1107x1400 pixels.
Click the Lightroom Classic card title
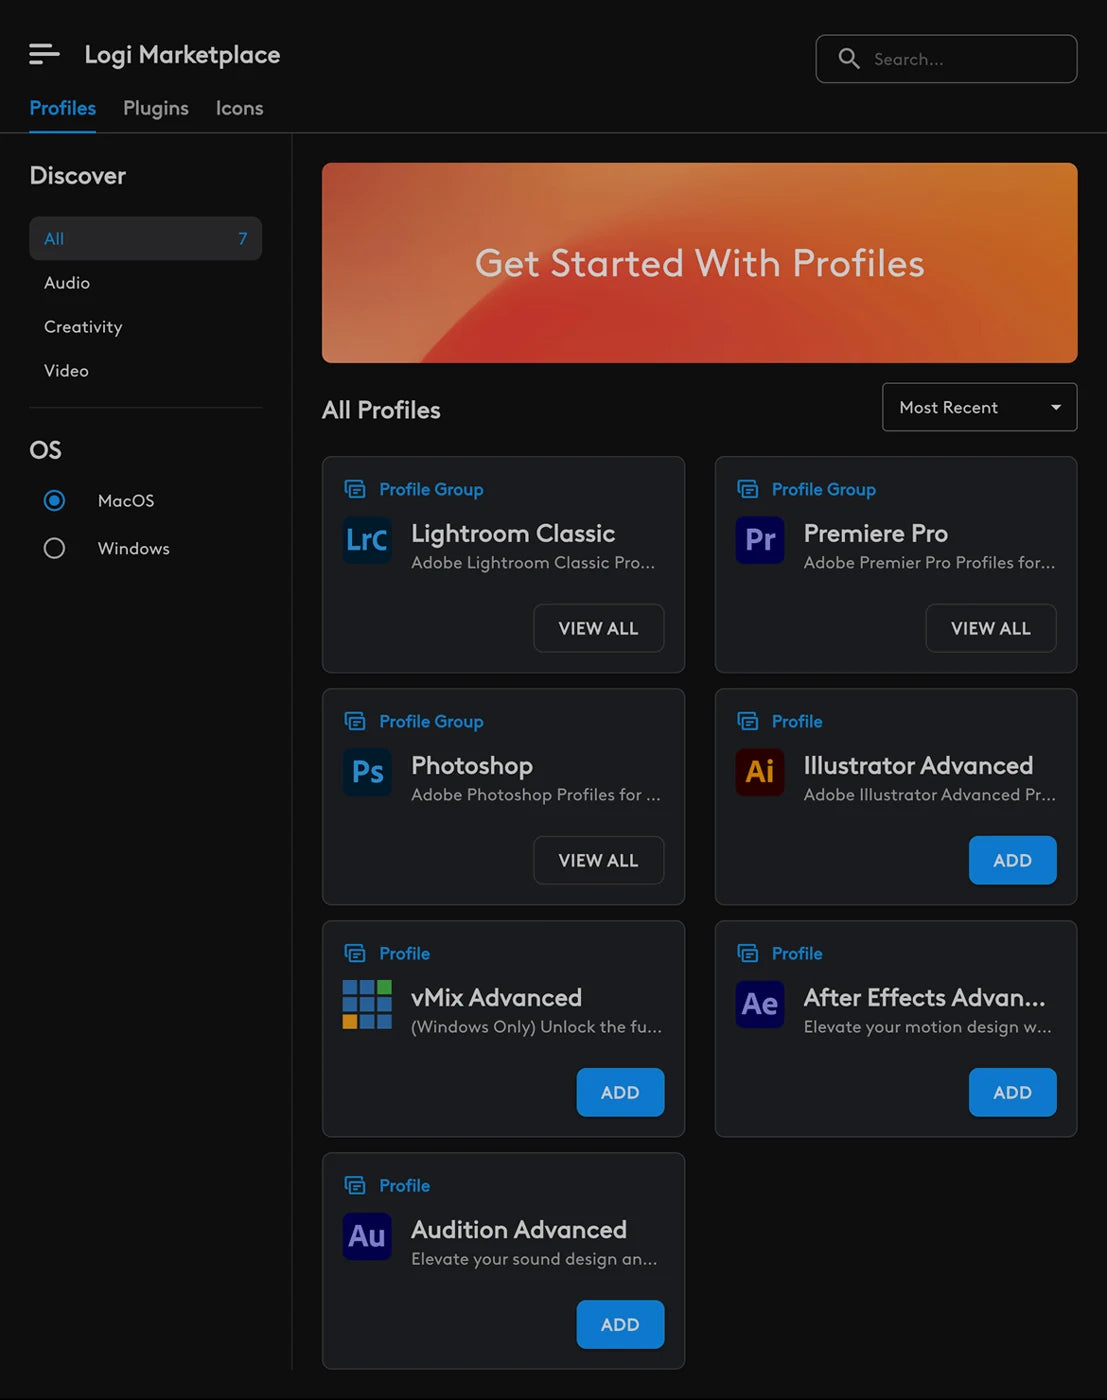(x=513, y=533)
